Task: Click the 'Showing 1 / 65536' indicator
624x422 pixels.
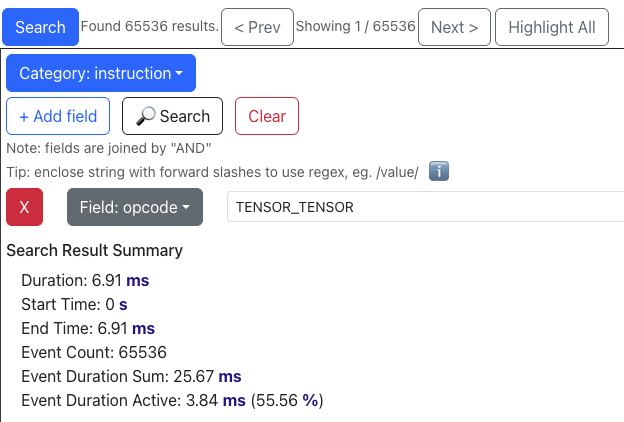Action: pos(356,27)
